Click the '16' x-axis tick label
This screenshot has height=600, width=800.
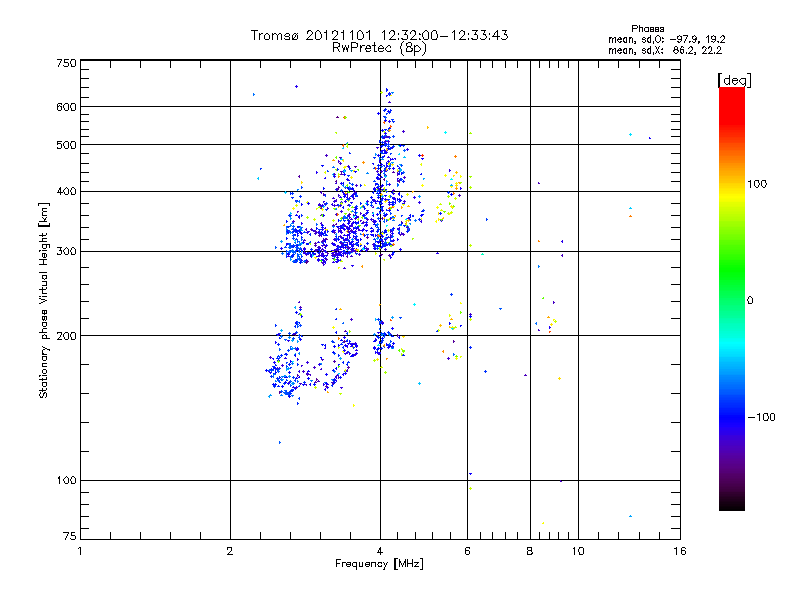pos(680,551)
